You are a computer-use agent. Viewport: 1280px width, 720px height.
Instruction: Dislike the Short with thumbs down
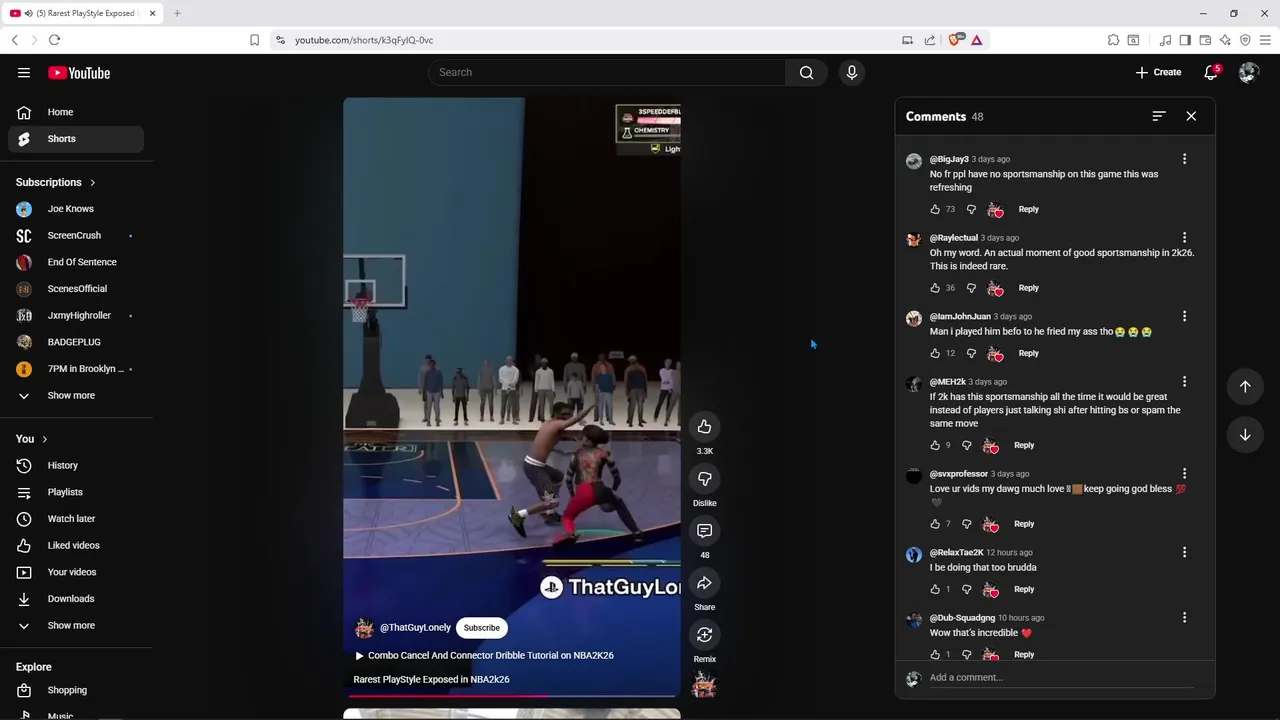point(704,479)
